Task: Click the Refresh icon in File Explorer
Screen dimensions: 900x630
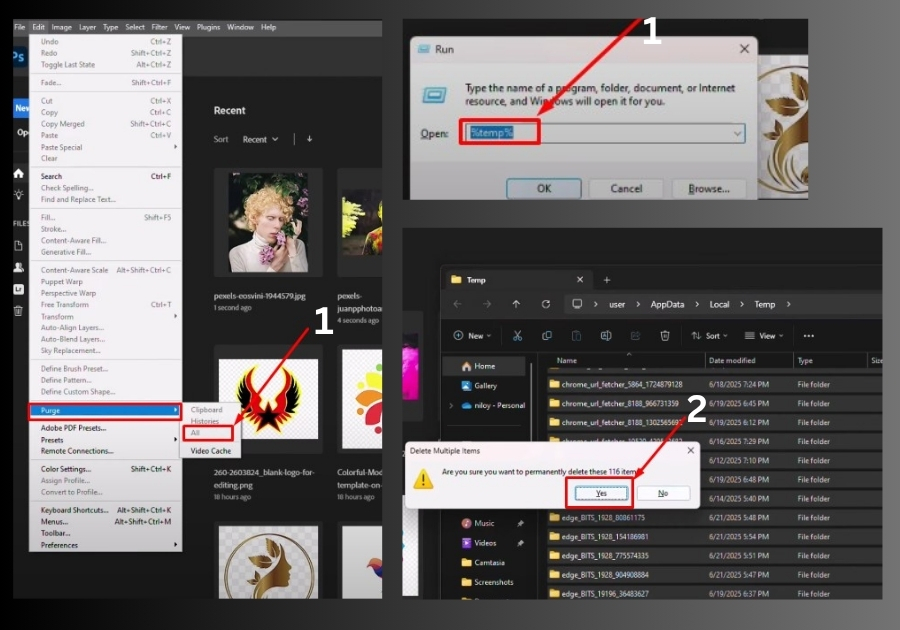Action: coord(546,304)
